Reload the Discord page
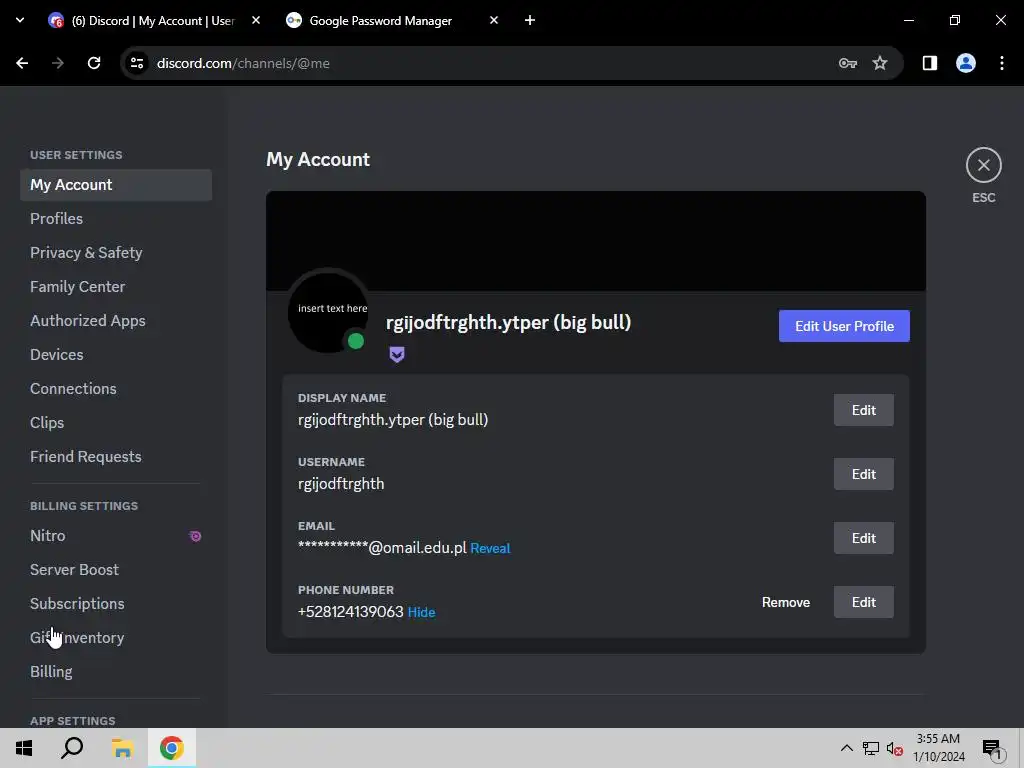 point(94,63)
